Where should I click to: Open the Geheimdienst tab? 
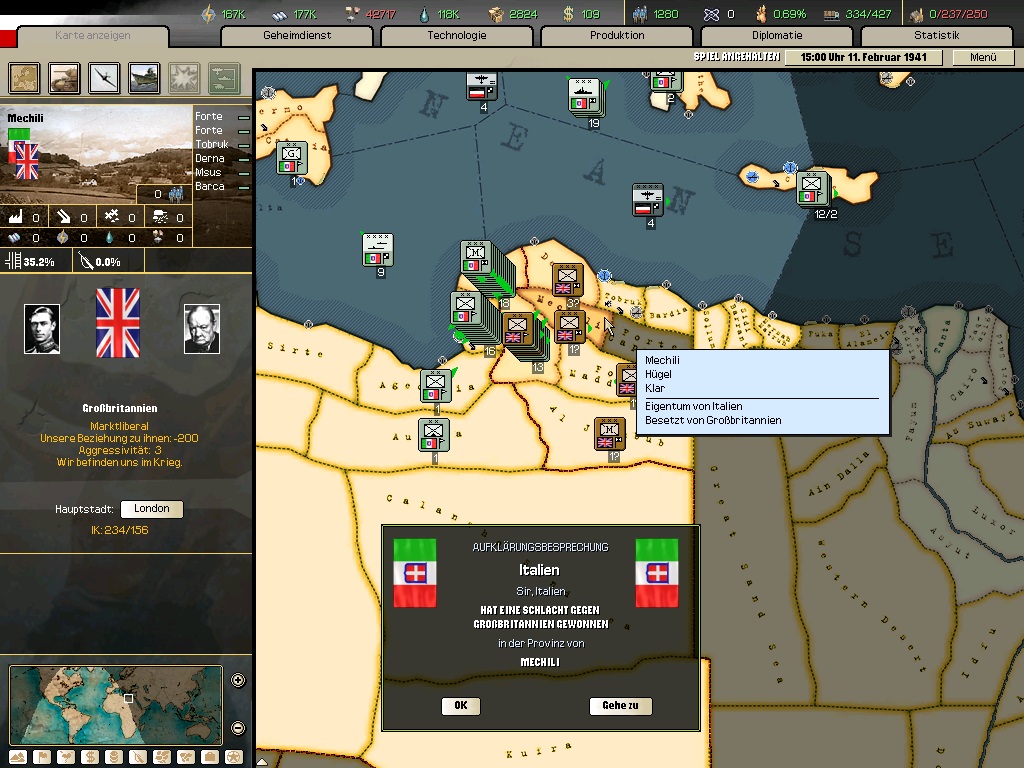(x=297, y=36)
